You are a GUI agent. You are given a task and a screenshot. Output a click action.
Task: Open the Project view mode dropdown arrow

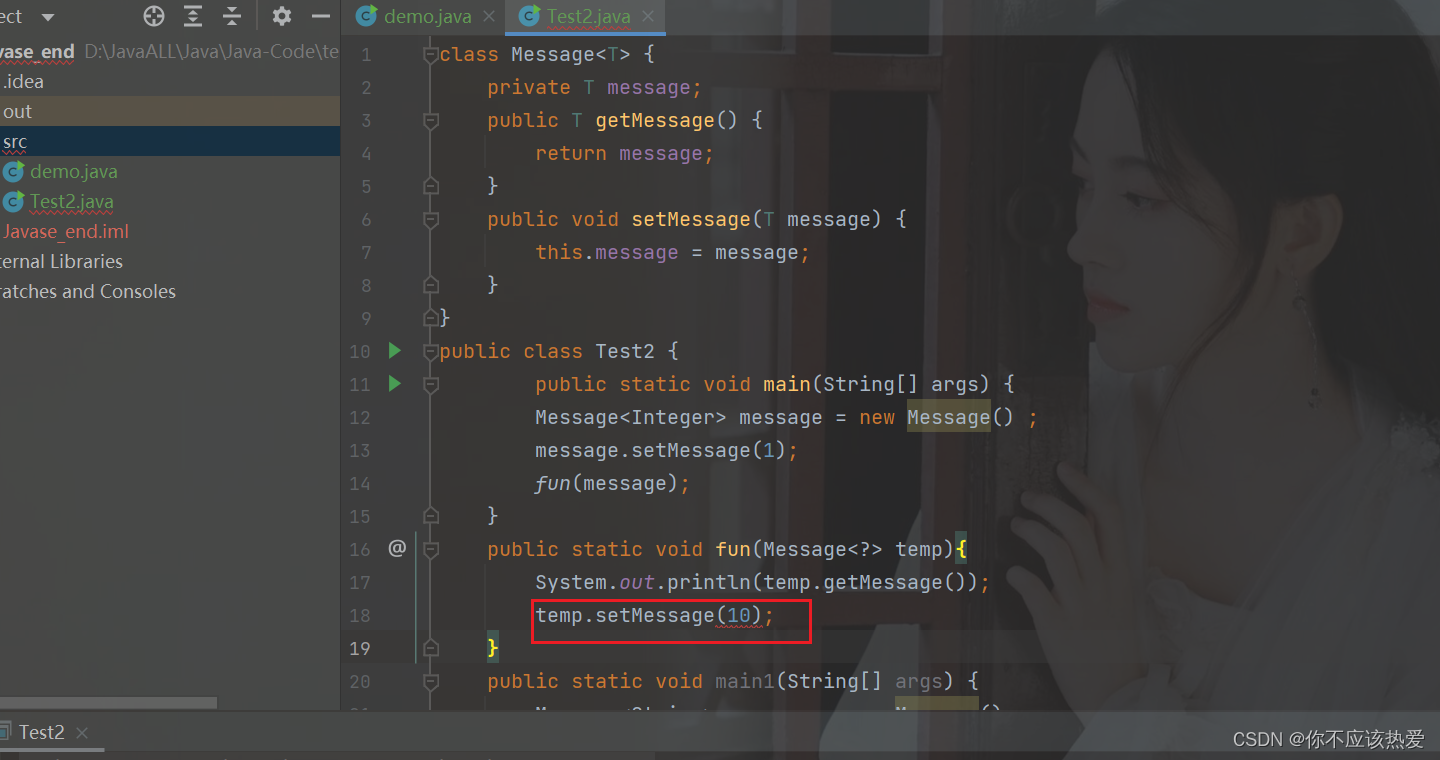pyautogui.click(x=47, y=16)
